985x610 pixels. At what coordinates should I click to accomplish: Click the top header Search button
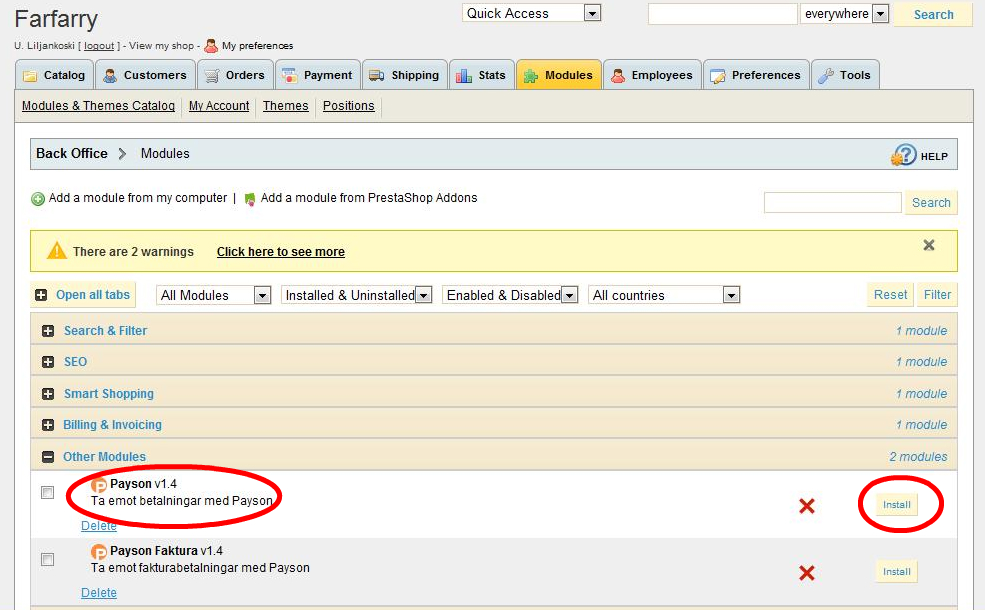tap(933, 14)
